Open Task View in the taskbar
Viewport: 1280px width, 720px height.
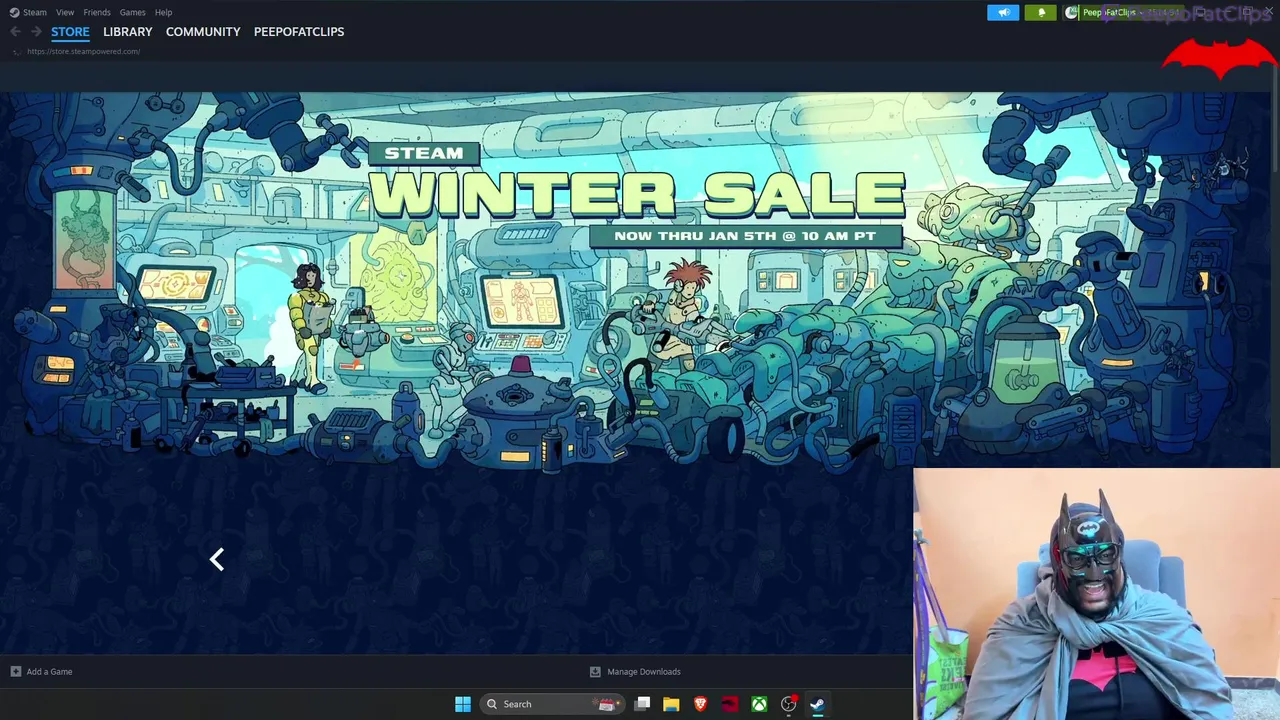click(x=643, y=704)
